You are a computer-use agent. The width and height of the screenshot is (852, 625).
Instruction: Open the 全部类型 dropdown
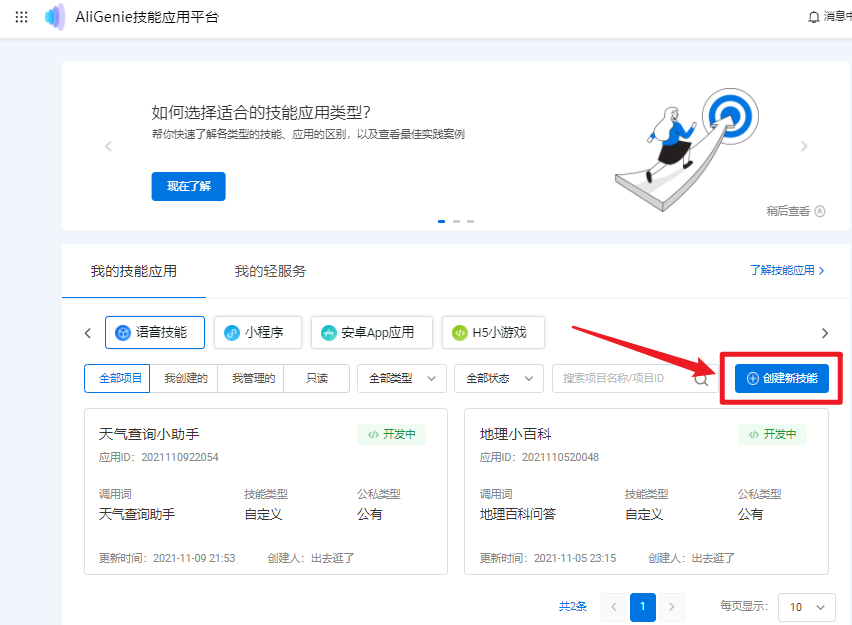(402, 378)
